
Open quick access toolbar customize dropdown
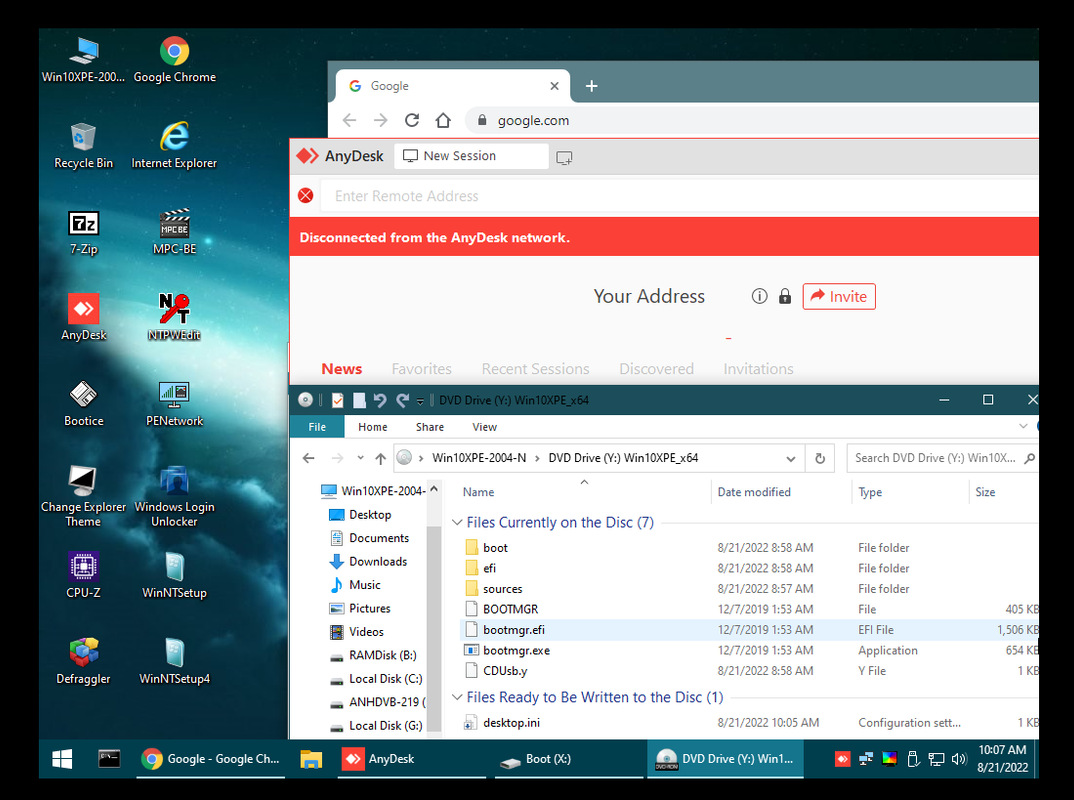pyautogui.click(x=421, y=401)
